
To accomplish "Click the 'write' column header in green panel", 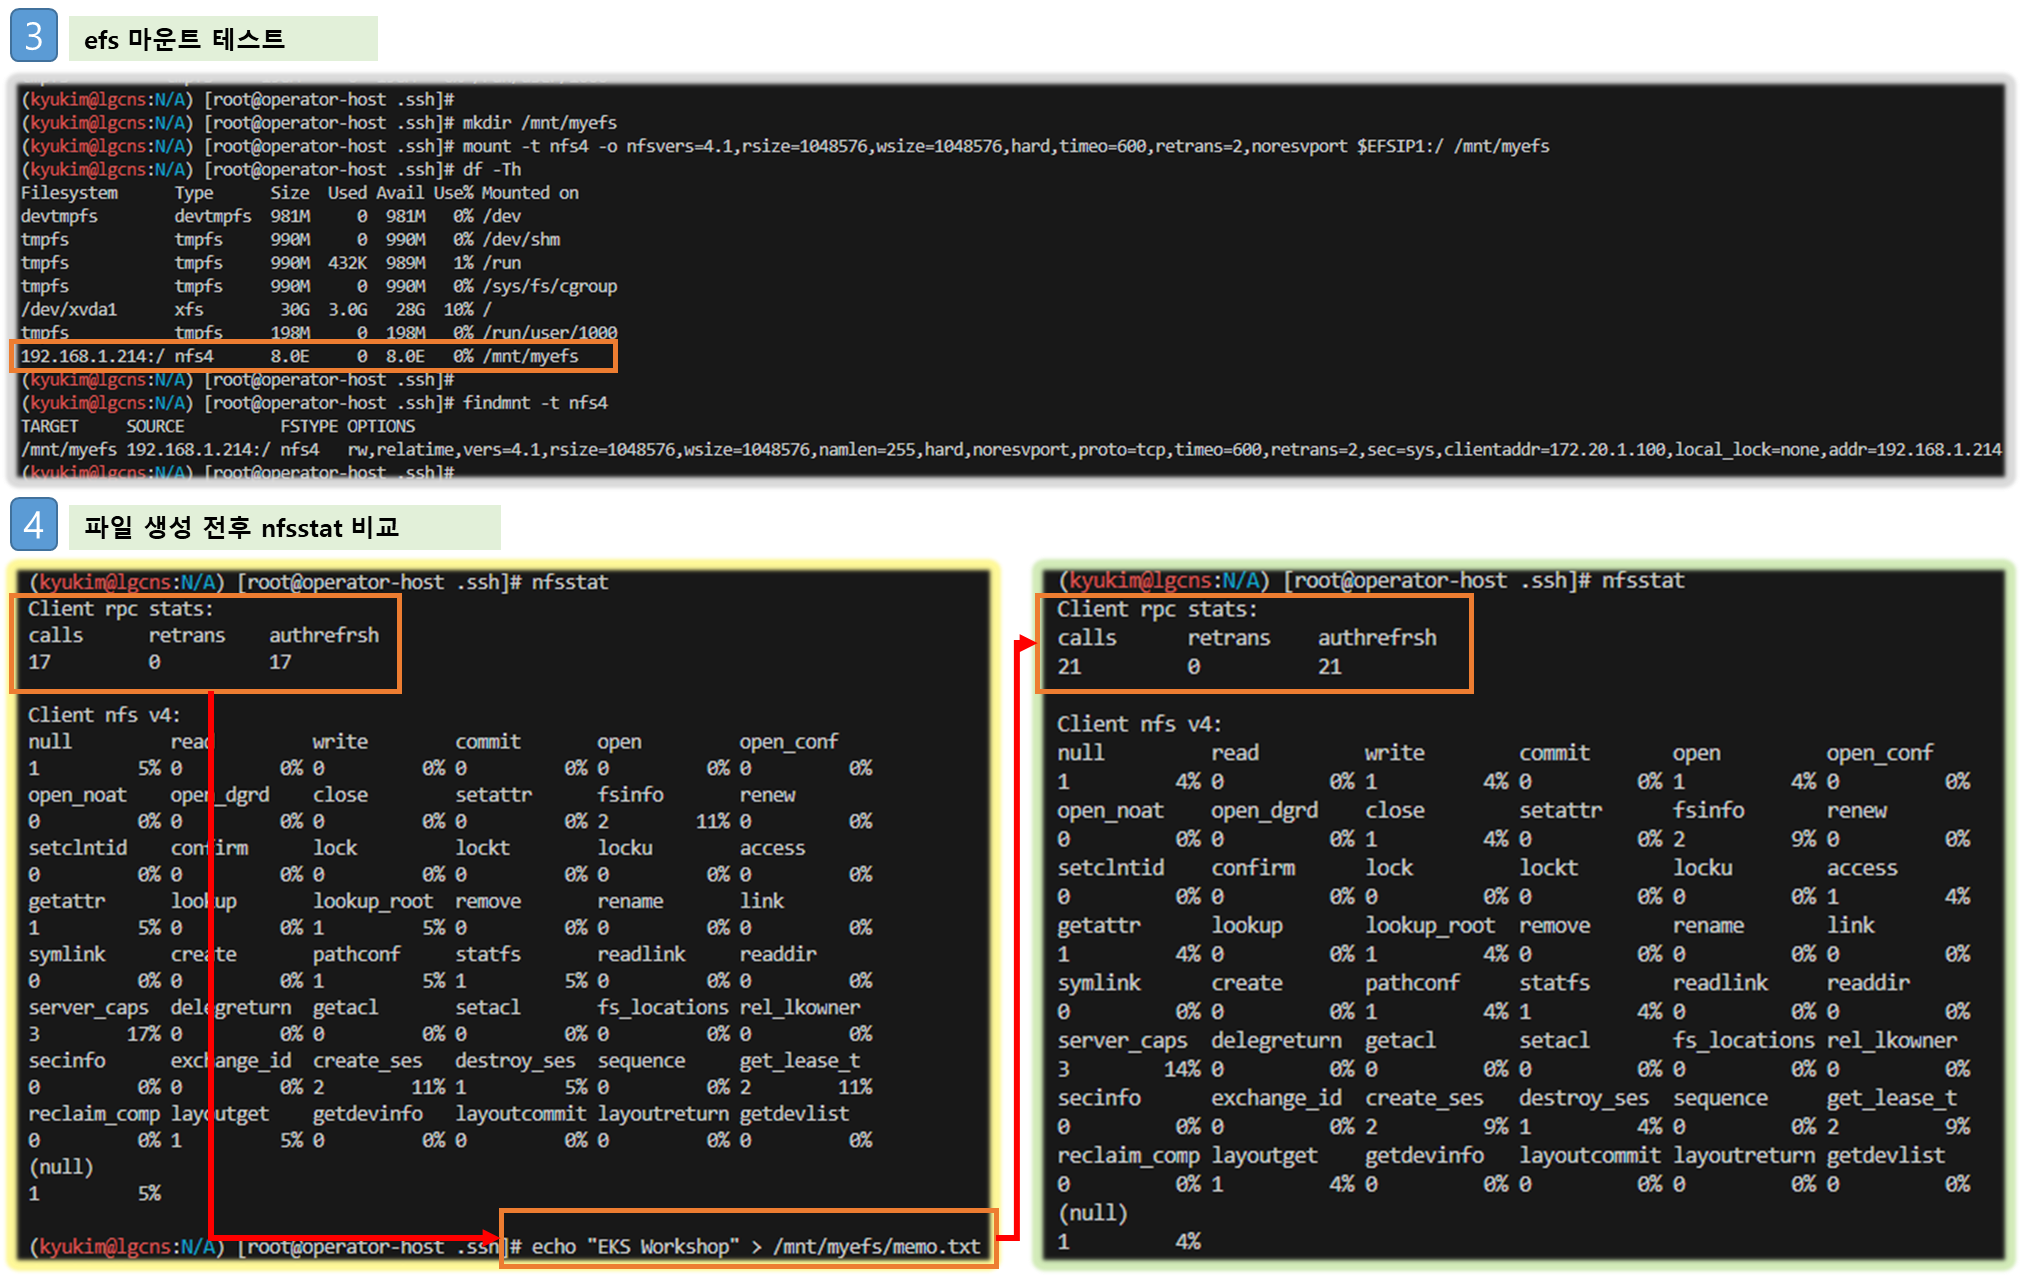I will pos(1394,753).
